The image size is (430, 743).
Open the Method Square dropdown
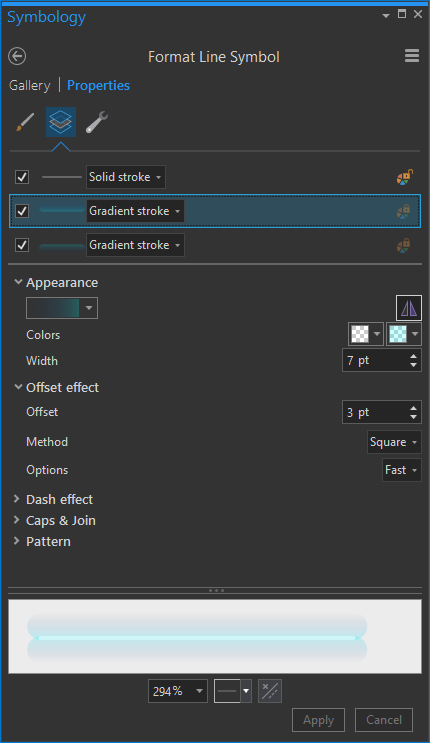click(x=394, y=442)
